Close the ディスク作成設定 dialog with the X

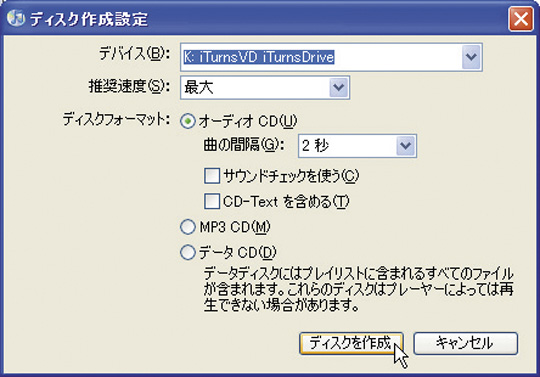tap(521, 19)
